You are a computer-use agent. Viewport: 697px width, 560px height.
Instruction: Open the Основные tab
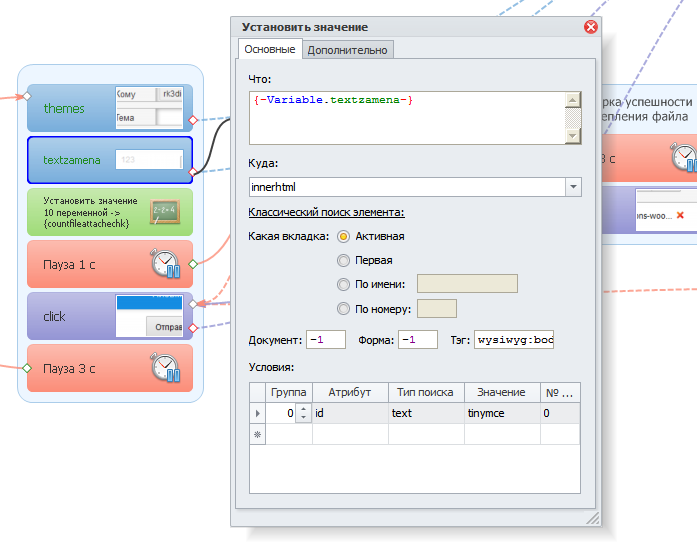(269, 50)
